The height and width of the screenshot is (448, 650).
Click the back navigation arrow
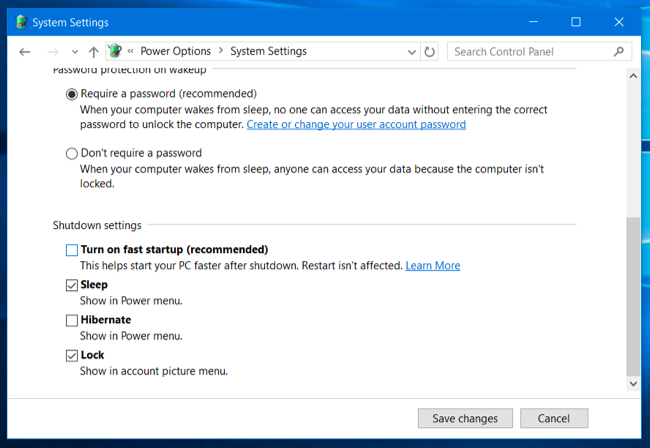tap(25, 52)
